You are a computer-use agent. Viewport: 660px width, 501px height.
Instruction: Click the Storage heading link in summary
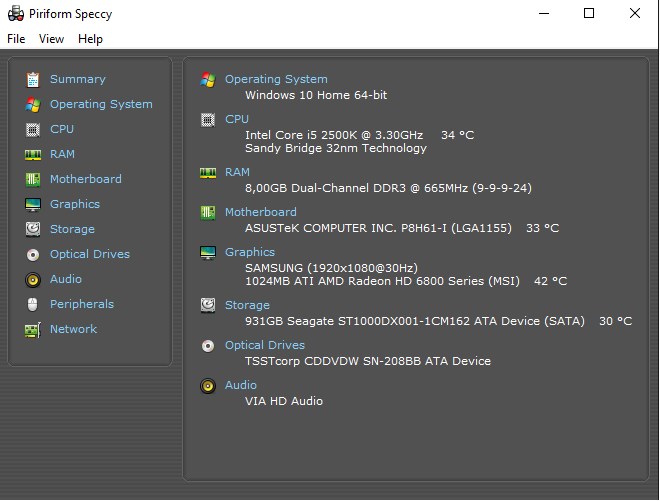pos(247,305)
